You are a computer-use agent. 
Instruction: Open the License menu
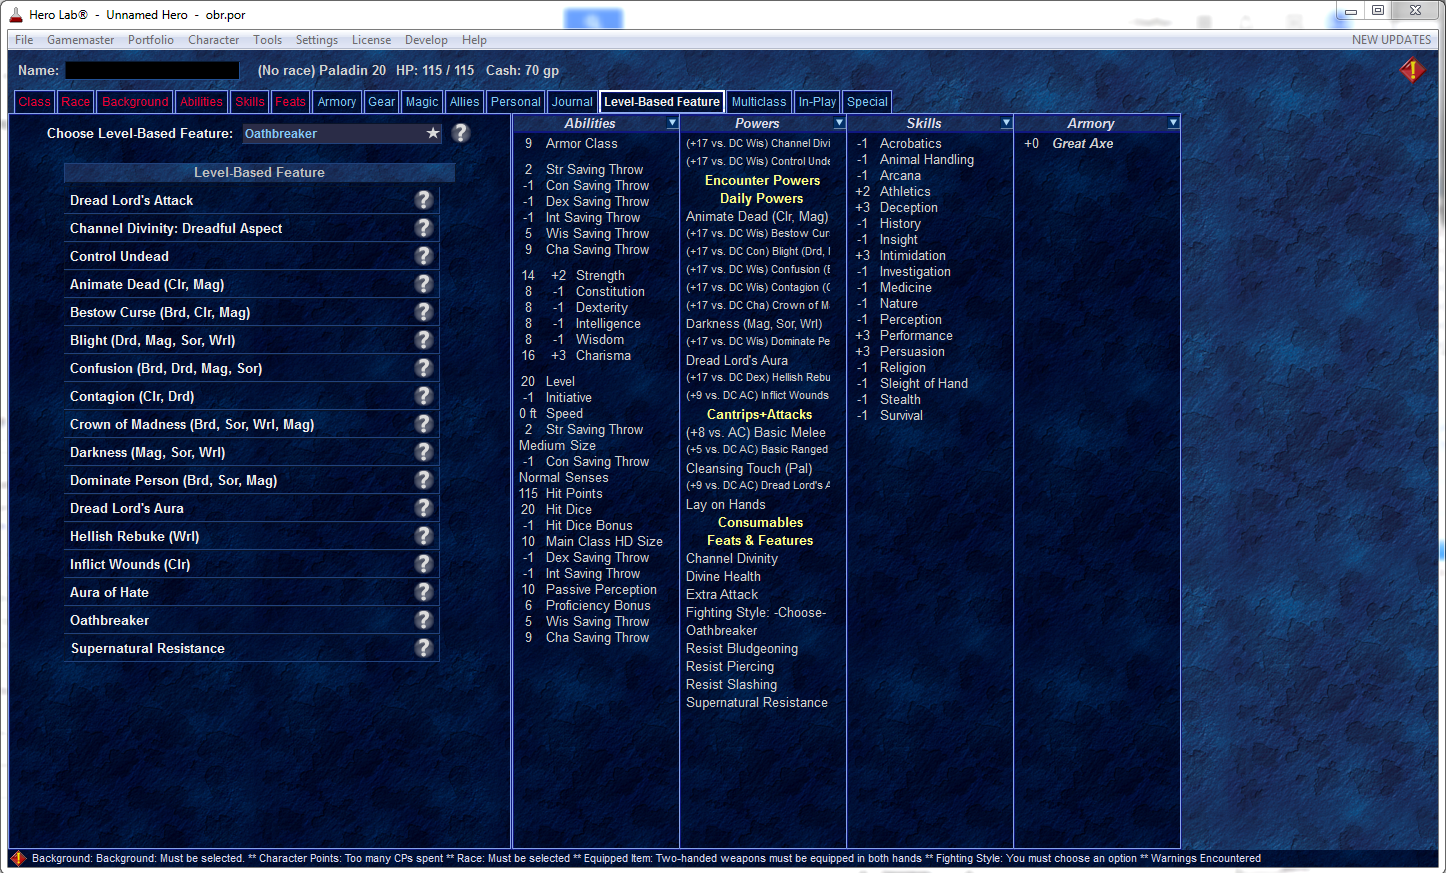tap(371, 40)
